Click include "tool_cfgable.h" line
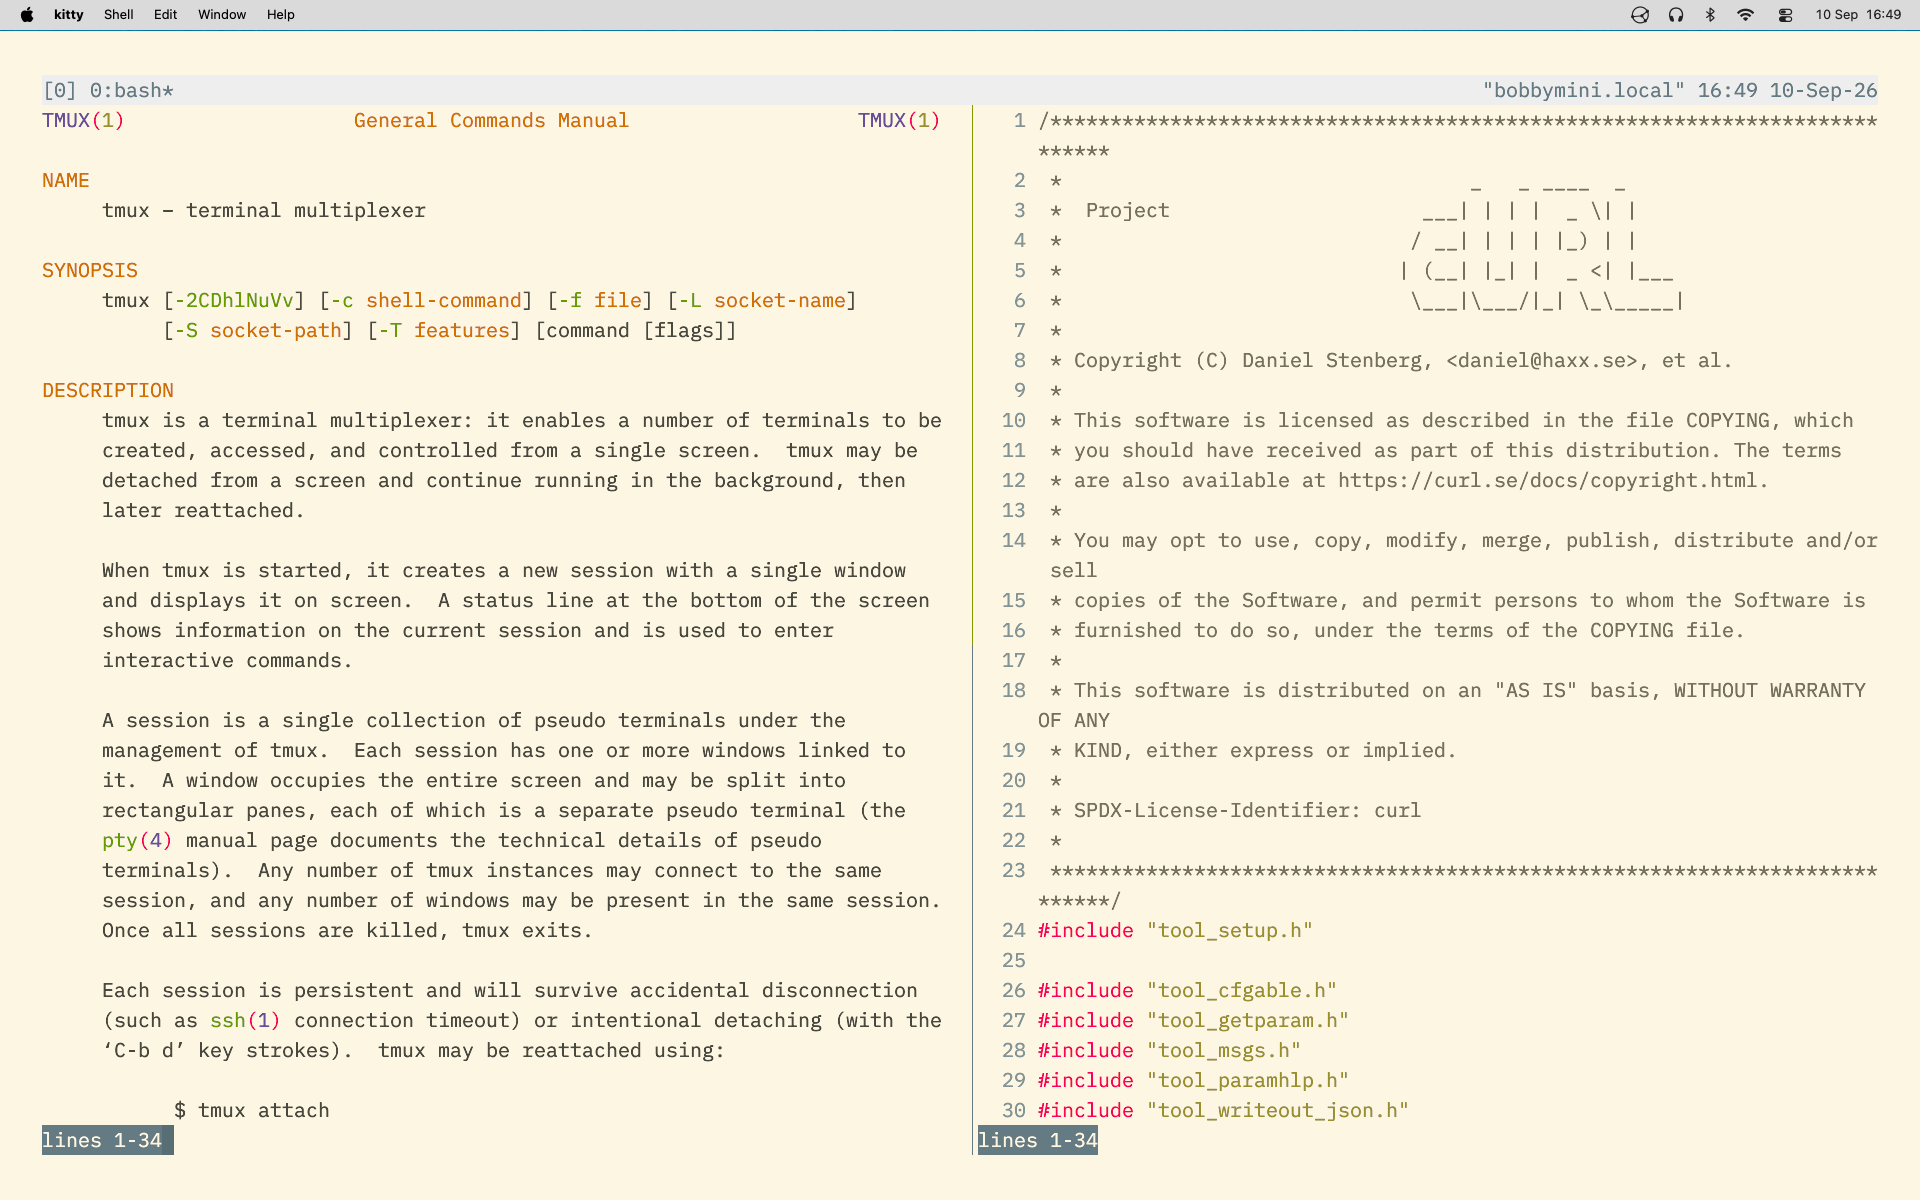Image resolution: width=1920 pixels, height=1200 pixels. [x=1187, y=991]
